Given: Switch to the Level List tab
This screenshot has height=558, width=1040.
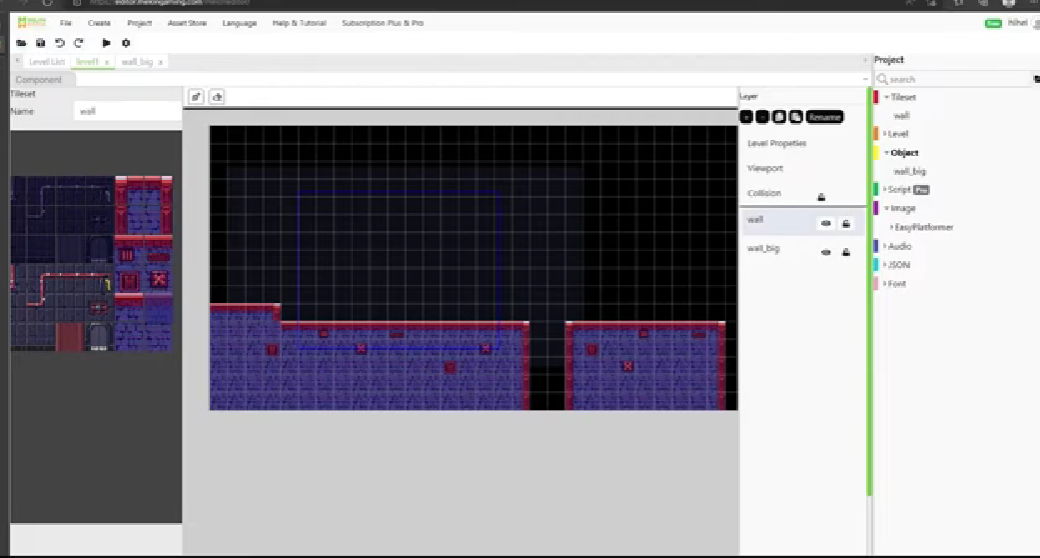Looking at the screenshot, I should point(47,62).
